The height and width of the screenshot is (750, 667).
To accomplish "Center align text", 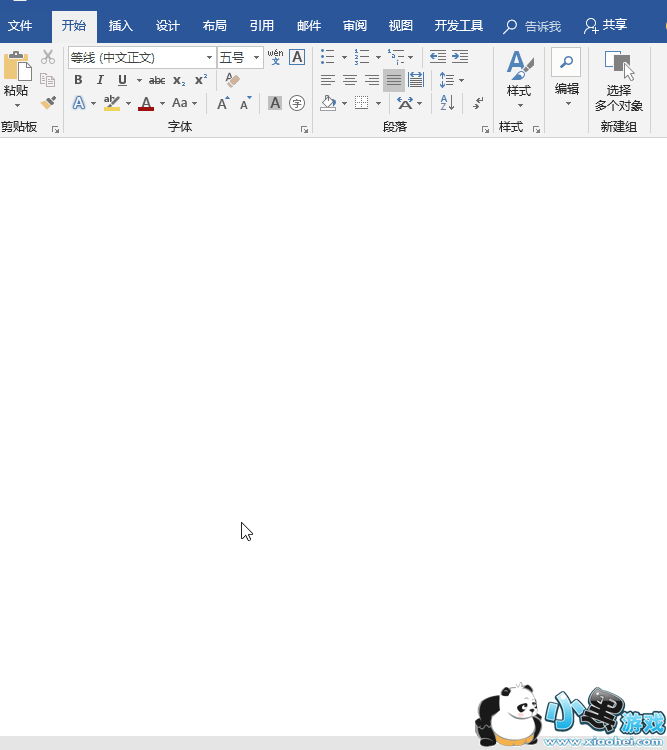I will pos(350,80).
